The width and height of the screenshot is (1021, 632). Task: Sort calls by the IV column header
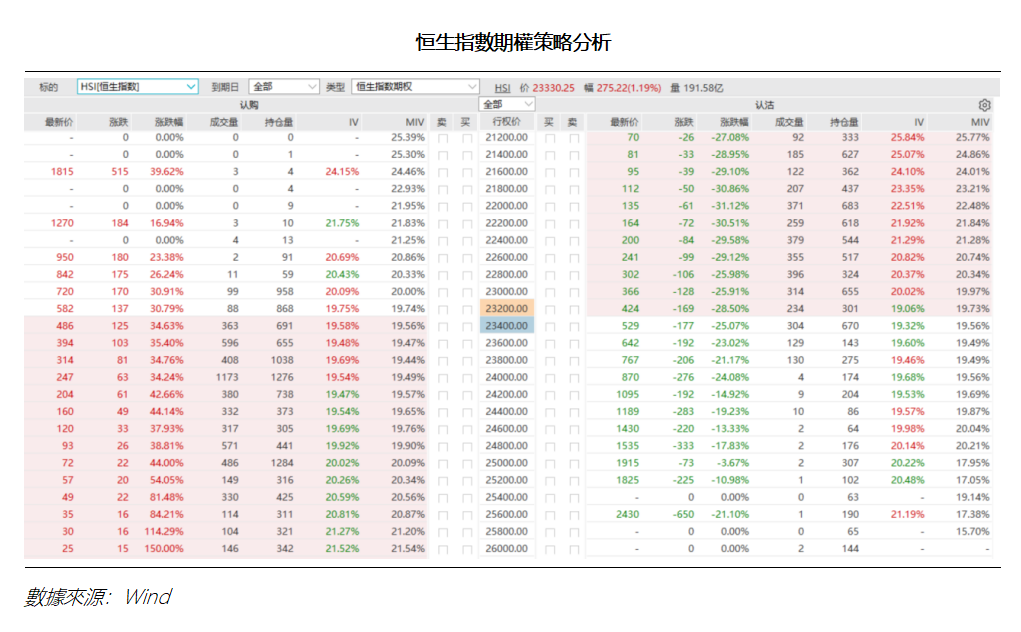pos(354,122)
